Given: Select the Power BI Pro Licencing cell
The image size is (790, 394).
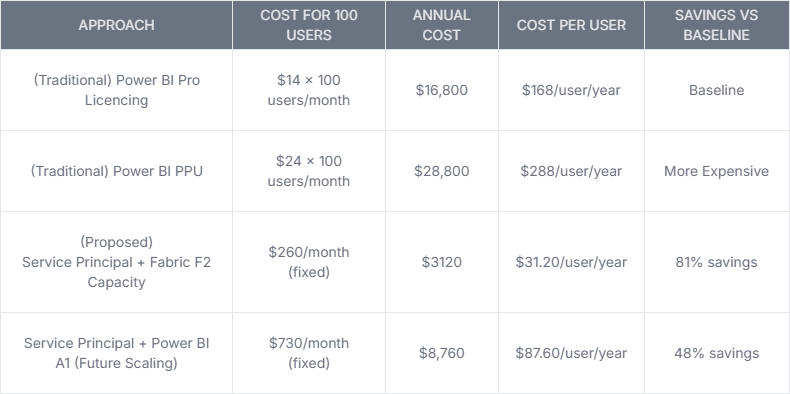Looking at the screenshot, I should pyautogui.click(x=116, y=90).
